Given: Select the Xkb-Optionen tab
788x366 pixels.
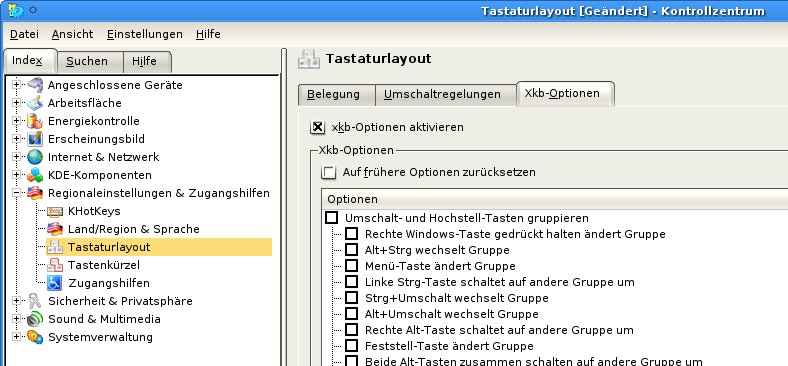Looking at the screenshot, I should point(565,94).
